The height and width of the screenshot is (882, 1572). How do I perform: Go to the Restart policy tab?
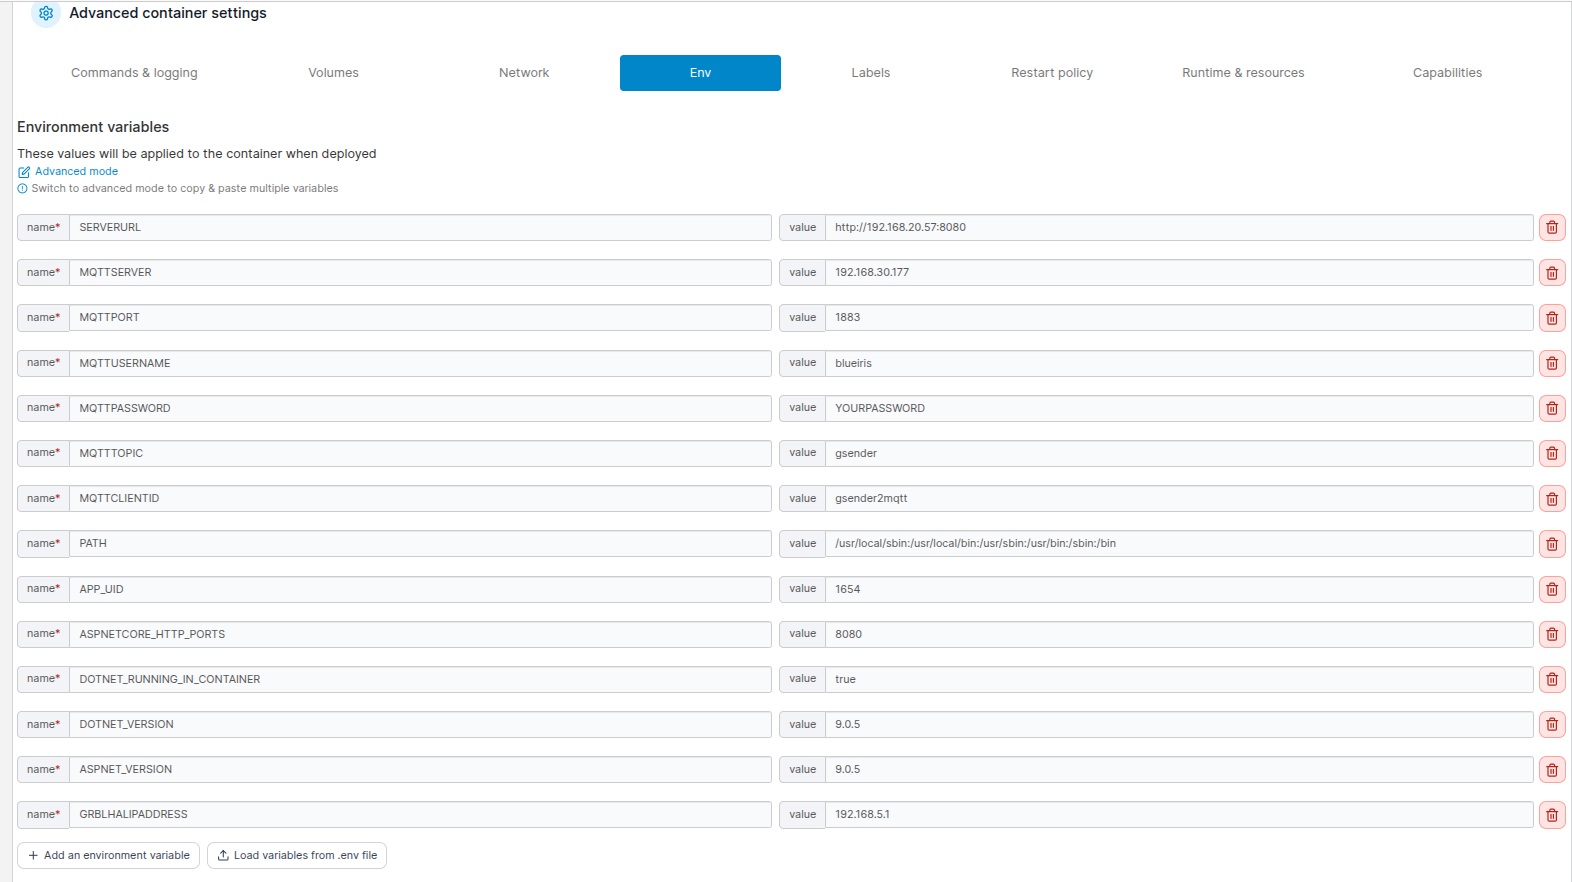coord(1051,73)
